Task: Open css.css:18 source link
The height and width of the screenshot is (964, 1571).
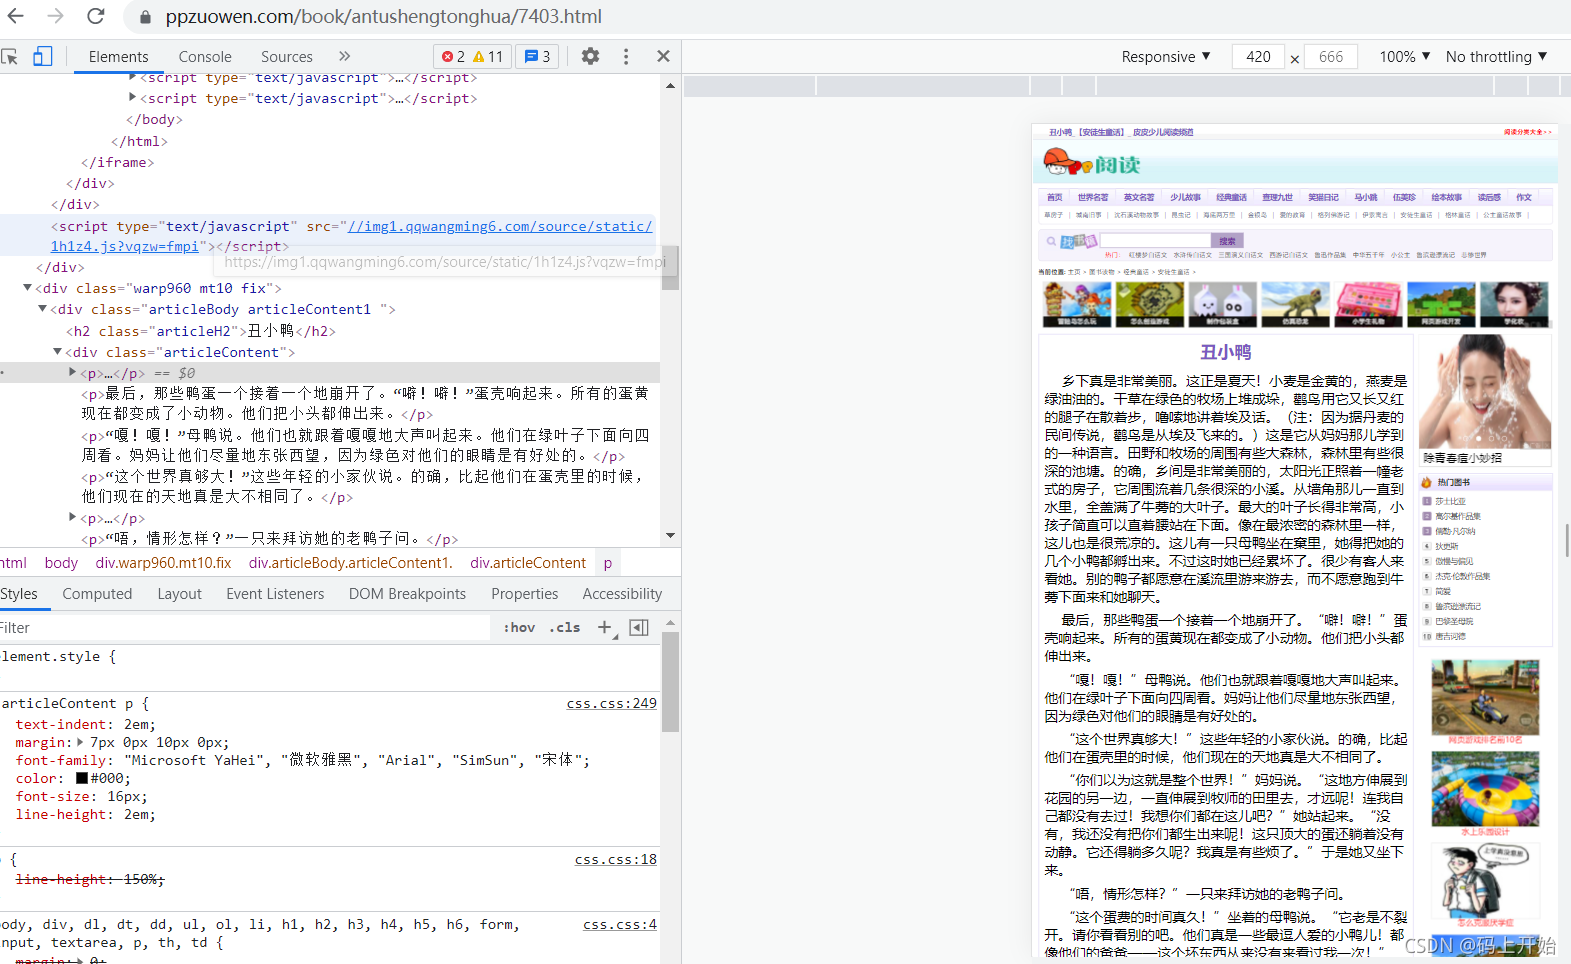Action: (x=616, y=860)
